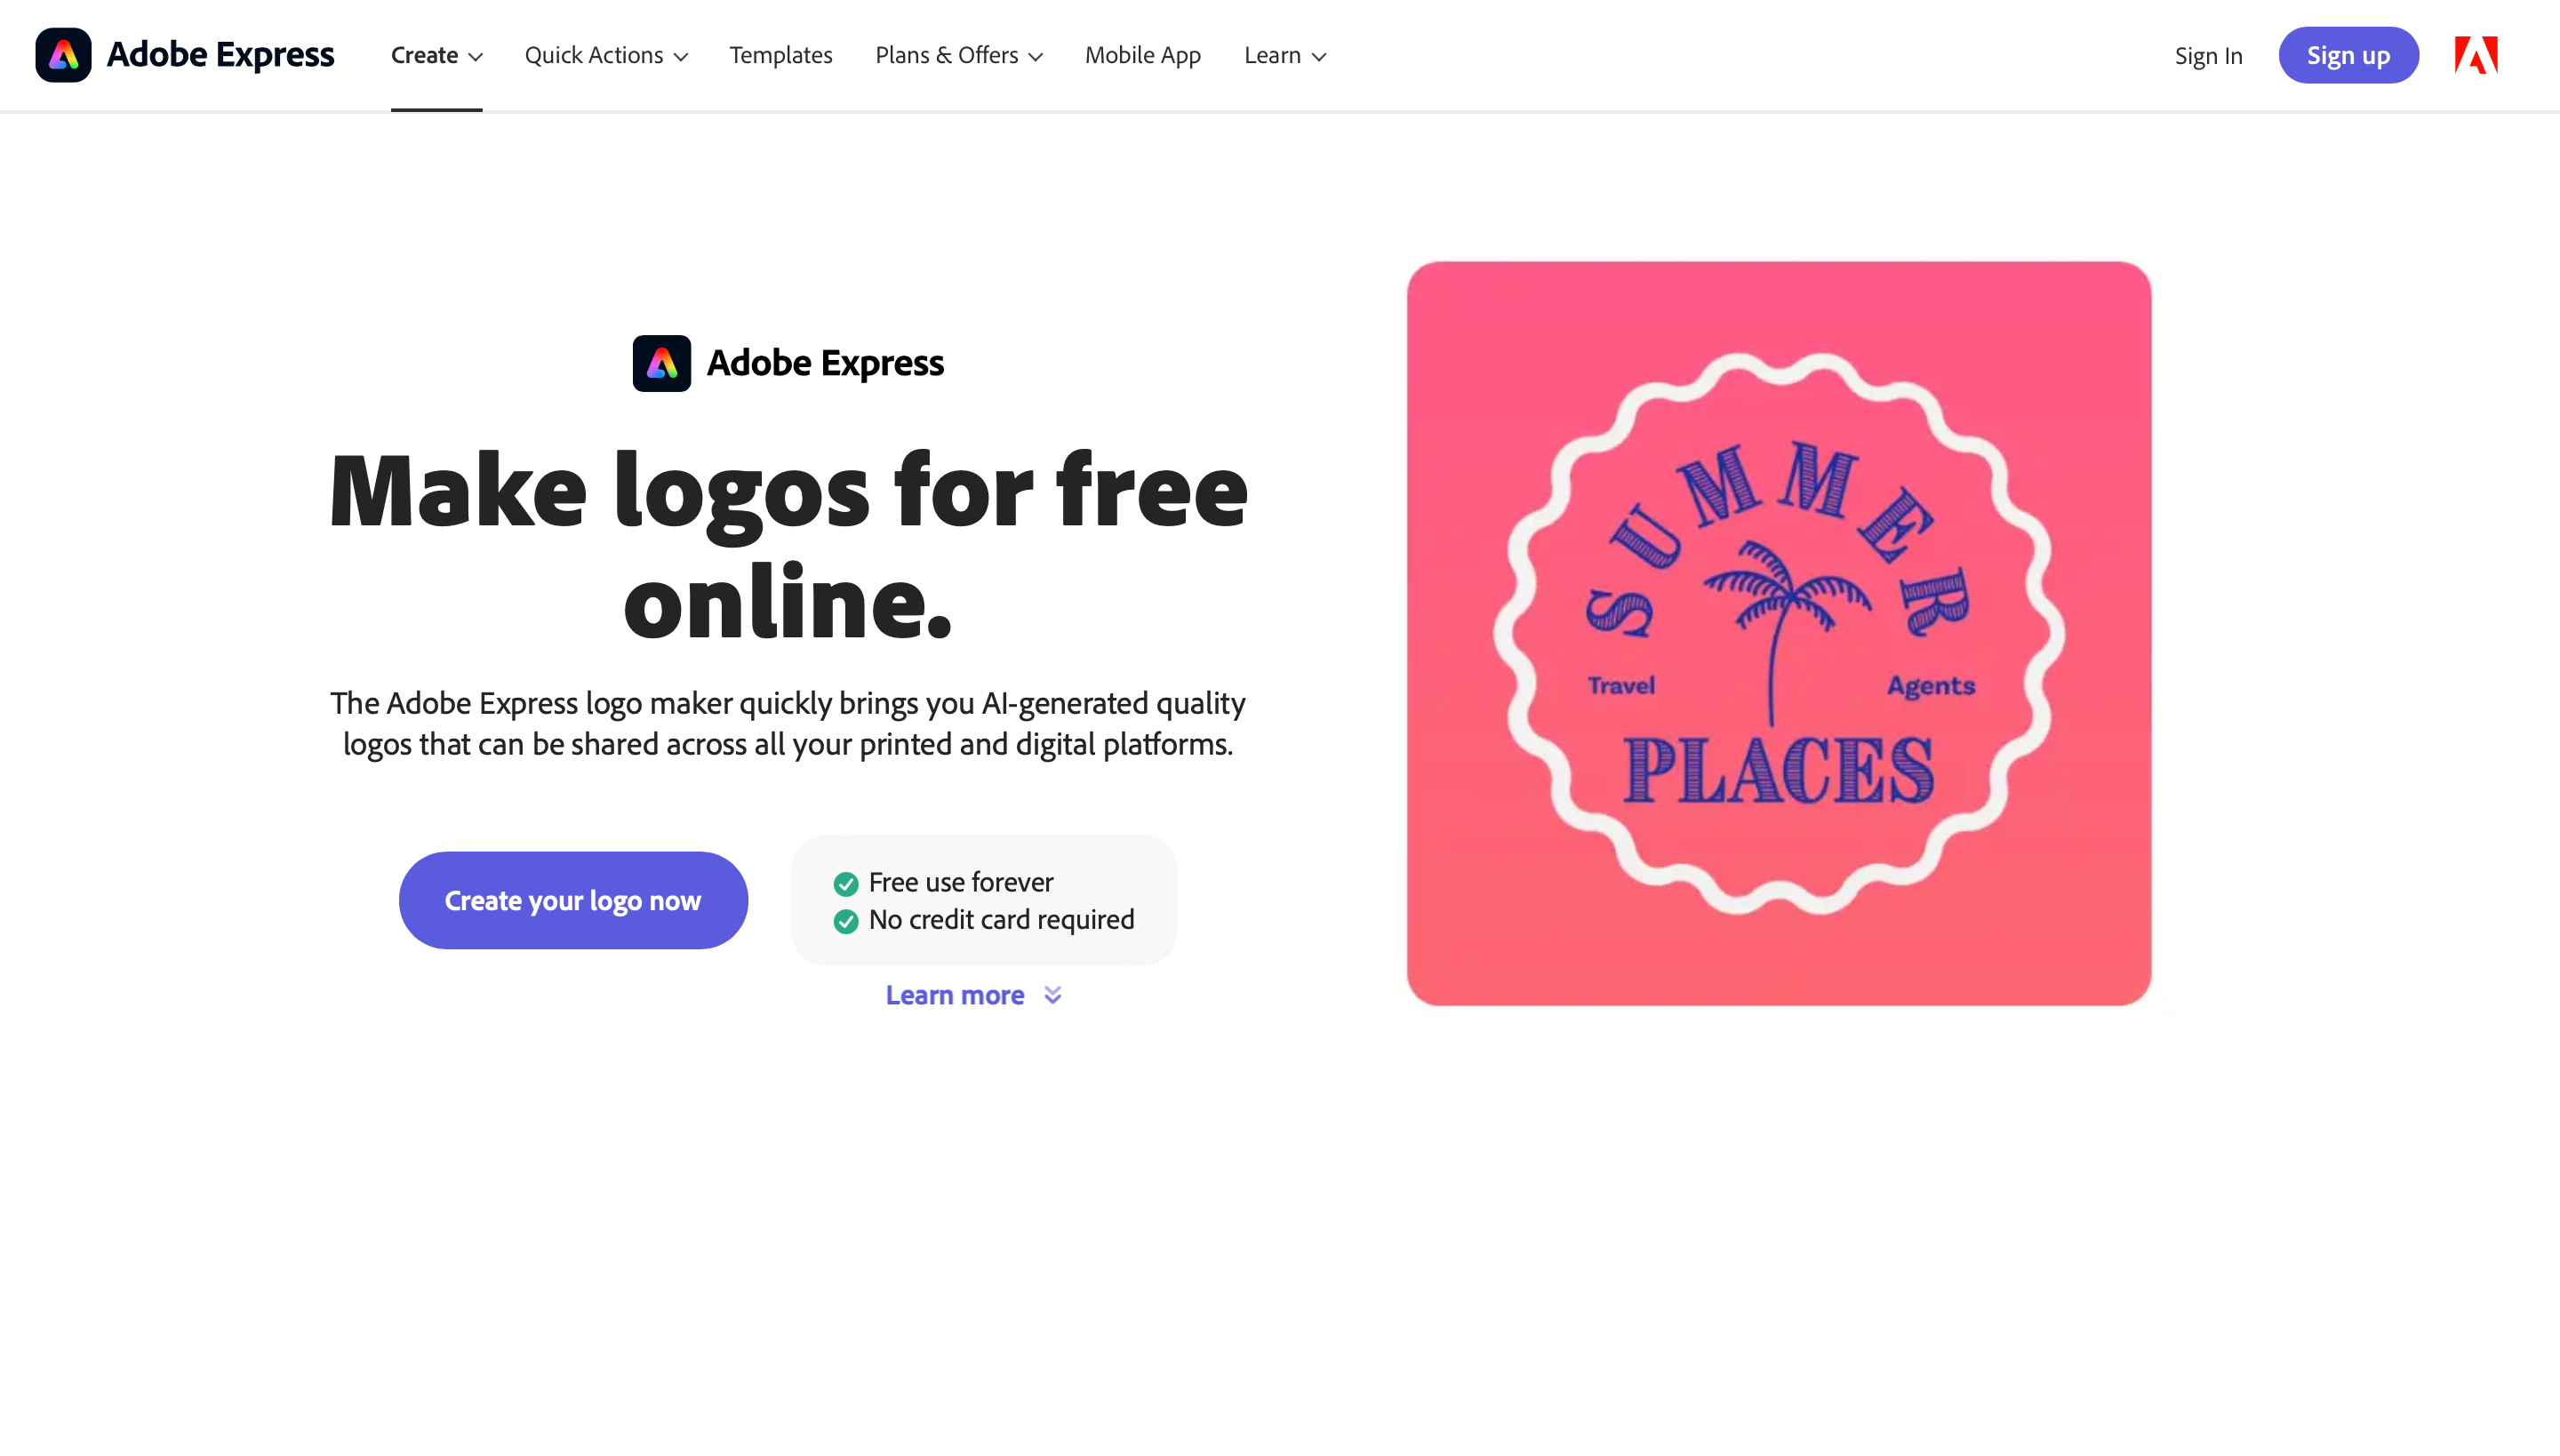Select the Templates menu item
Image resolution: width=2560 pixels, height=1456 pixels.
point(780,54)
